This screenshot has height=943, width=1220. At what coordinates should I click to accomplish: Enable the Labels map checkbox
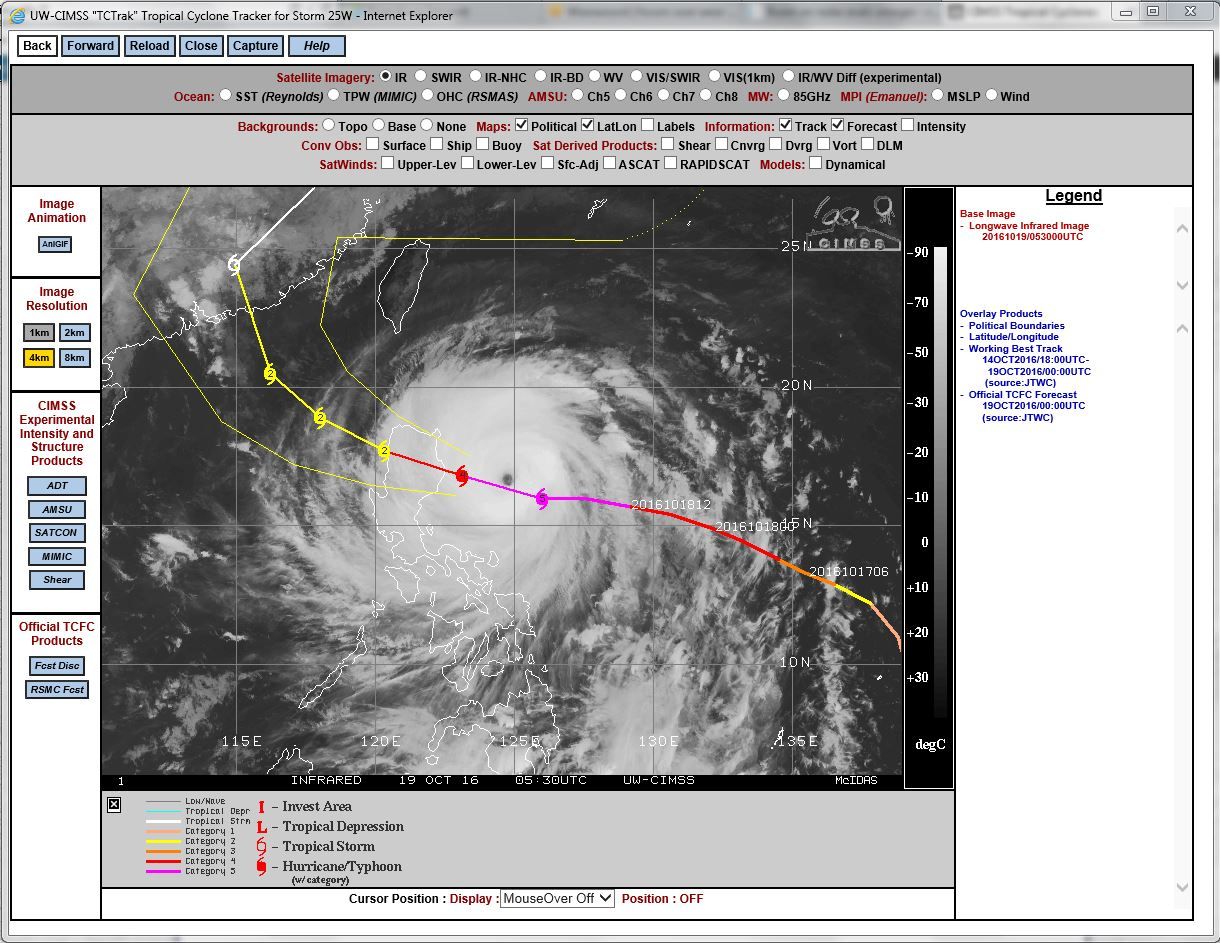648,126
